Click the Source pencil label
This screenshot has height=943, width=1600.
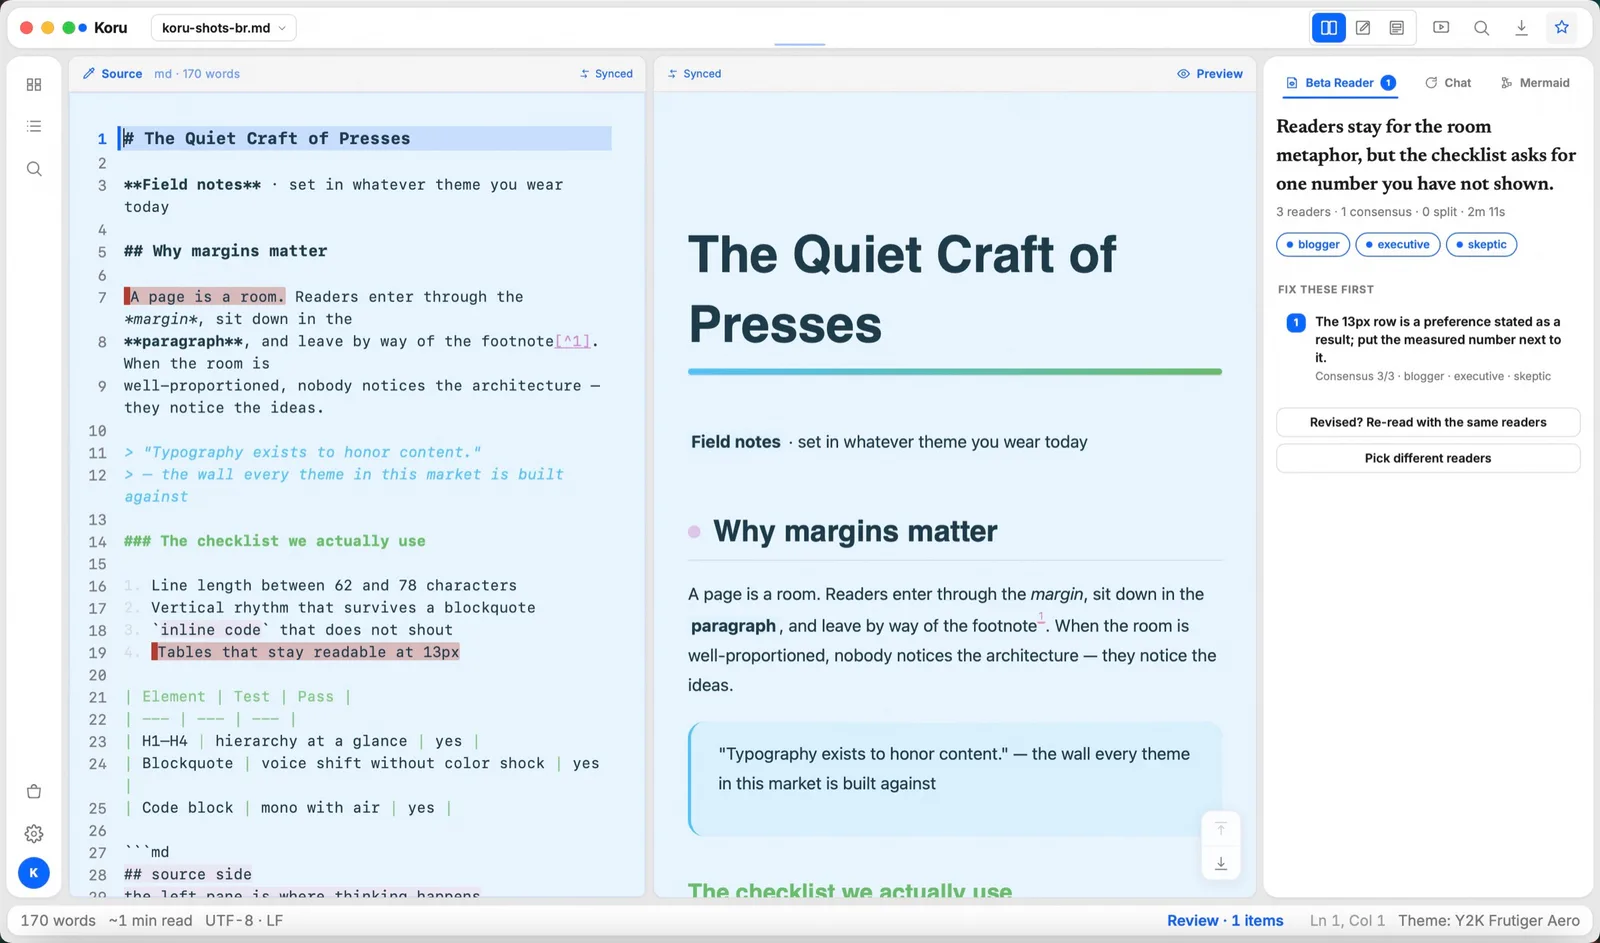tap(112, 74)
